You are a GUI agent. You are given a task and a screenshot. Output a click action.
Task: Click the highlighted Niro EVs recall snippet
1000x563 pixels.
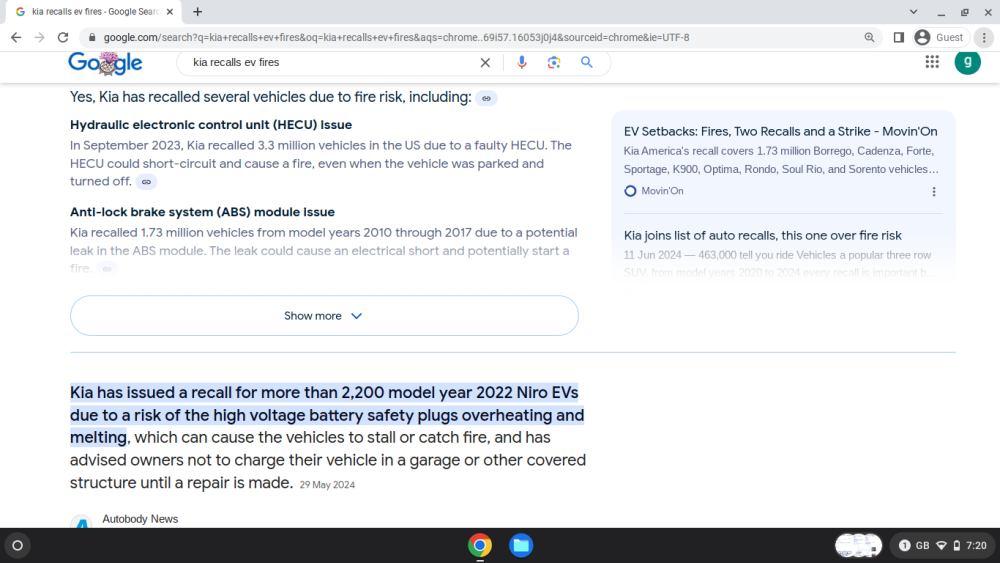pyautogui.click(x=327, y=415)
